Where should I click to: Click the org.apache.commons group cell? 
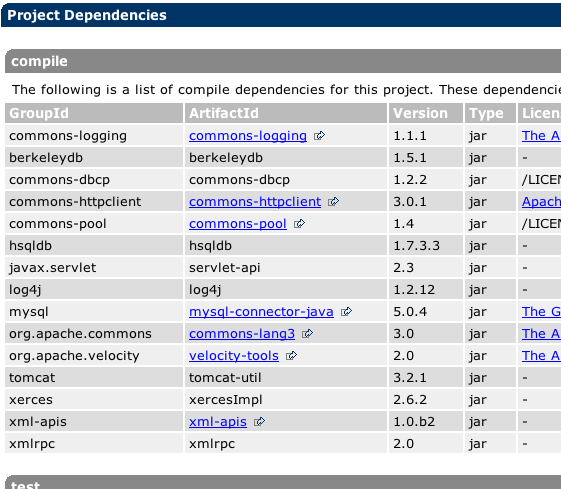click(94, 334)
